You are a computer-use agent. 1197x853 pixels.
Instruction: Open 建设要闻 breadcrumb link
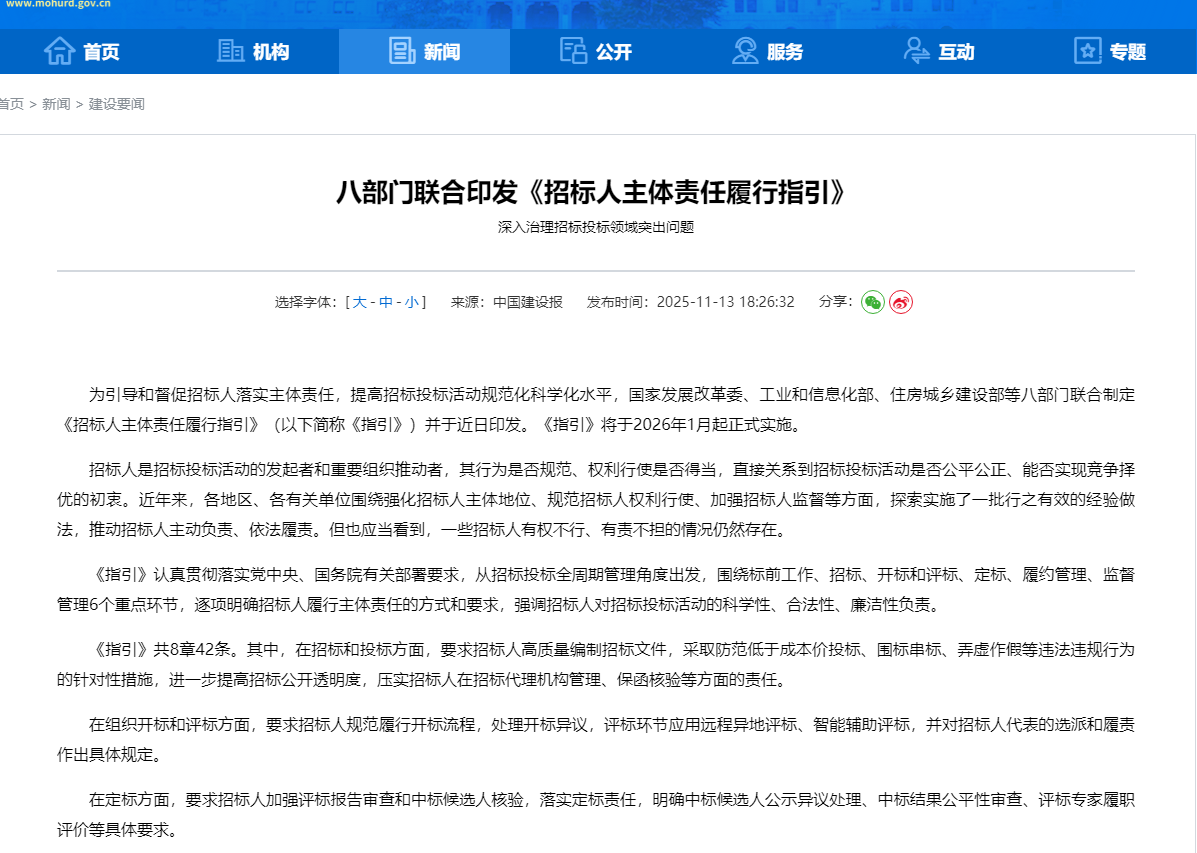(116, 104)
